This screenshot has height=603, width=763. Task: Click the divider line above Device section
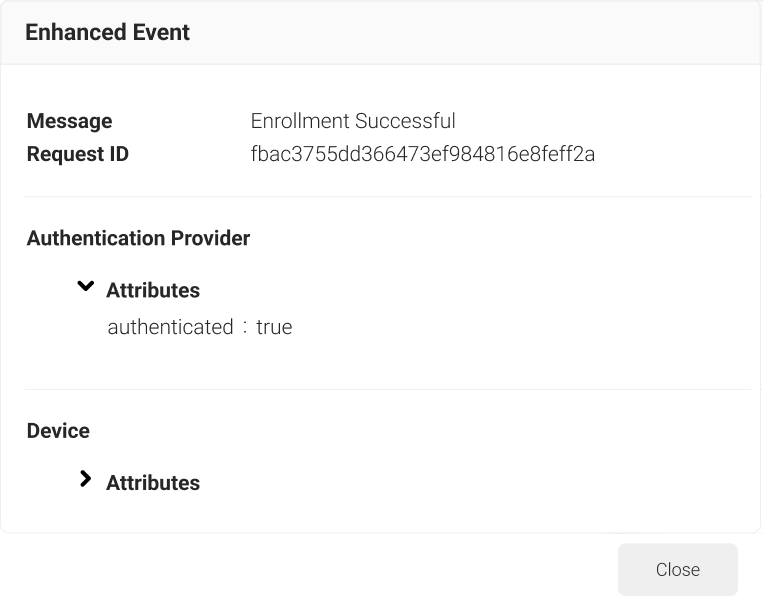(x=388, y=389)
